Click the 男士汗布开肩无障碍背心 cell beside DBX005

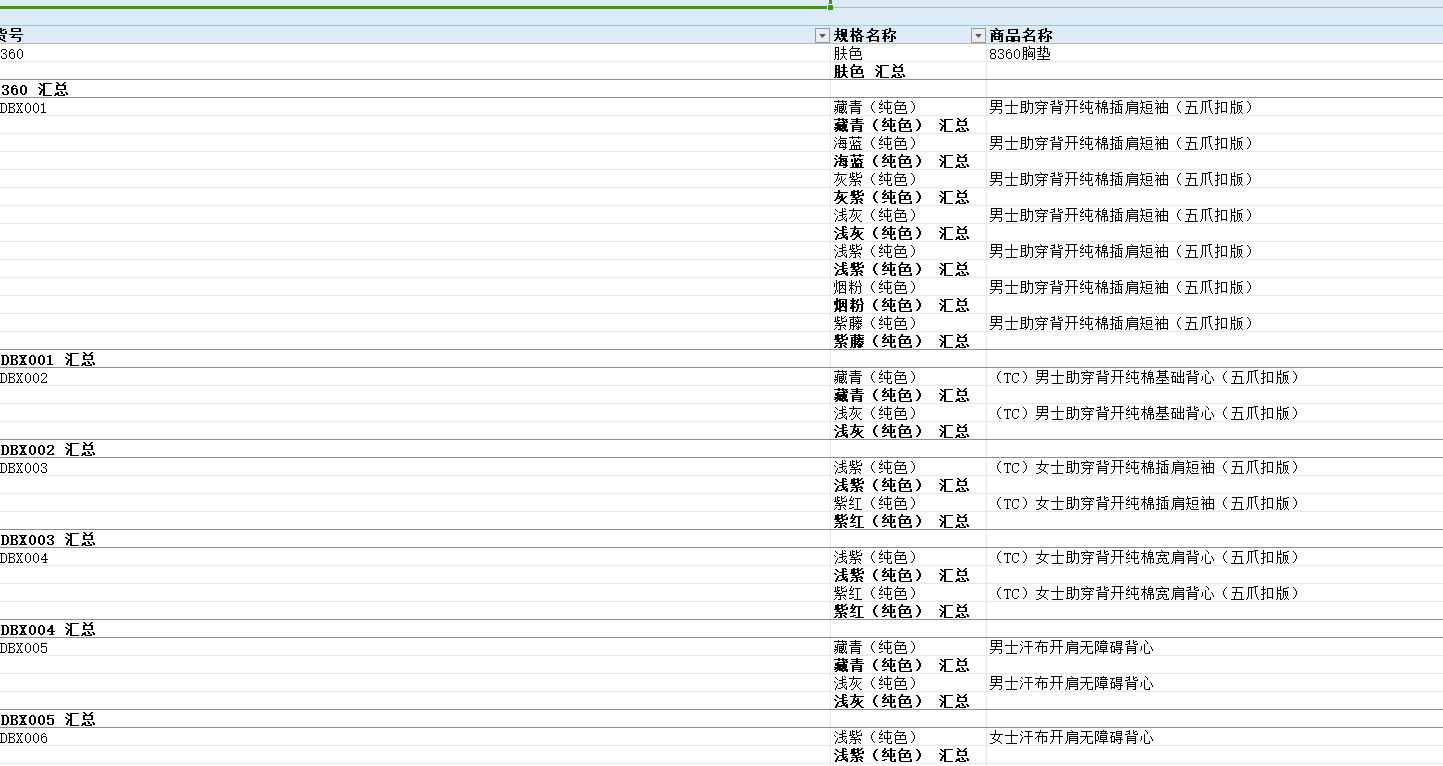click(x=1071, y=648)
